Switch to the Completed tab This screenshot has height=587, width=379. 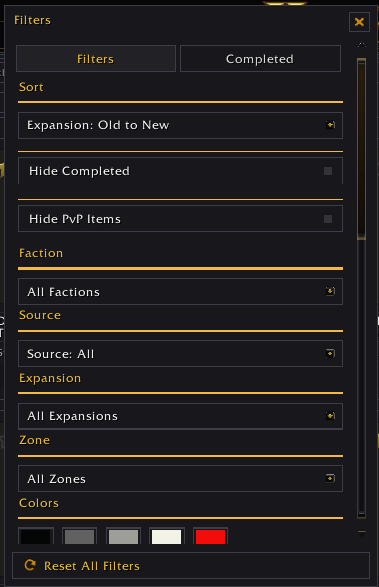(260, 59)
